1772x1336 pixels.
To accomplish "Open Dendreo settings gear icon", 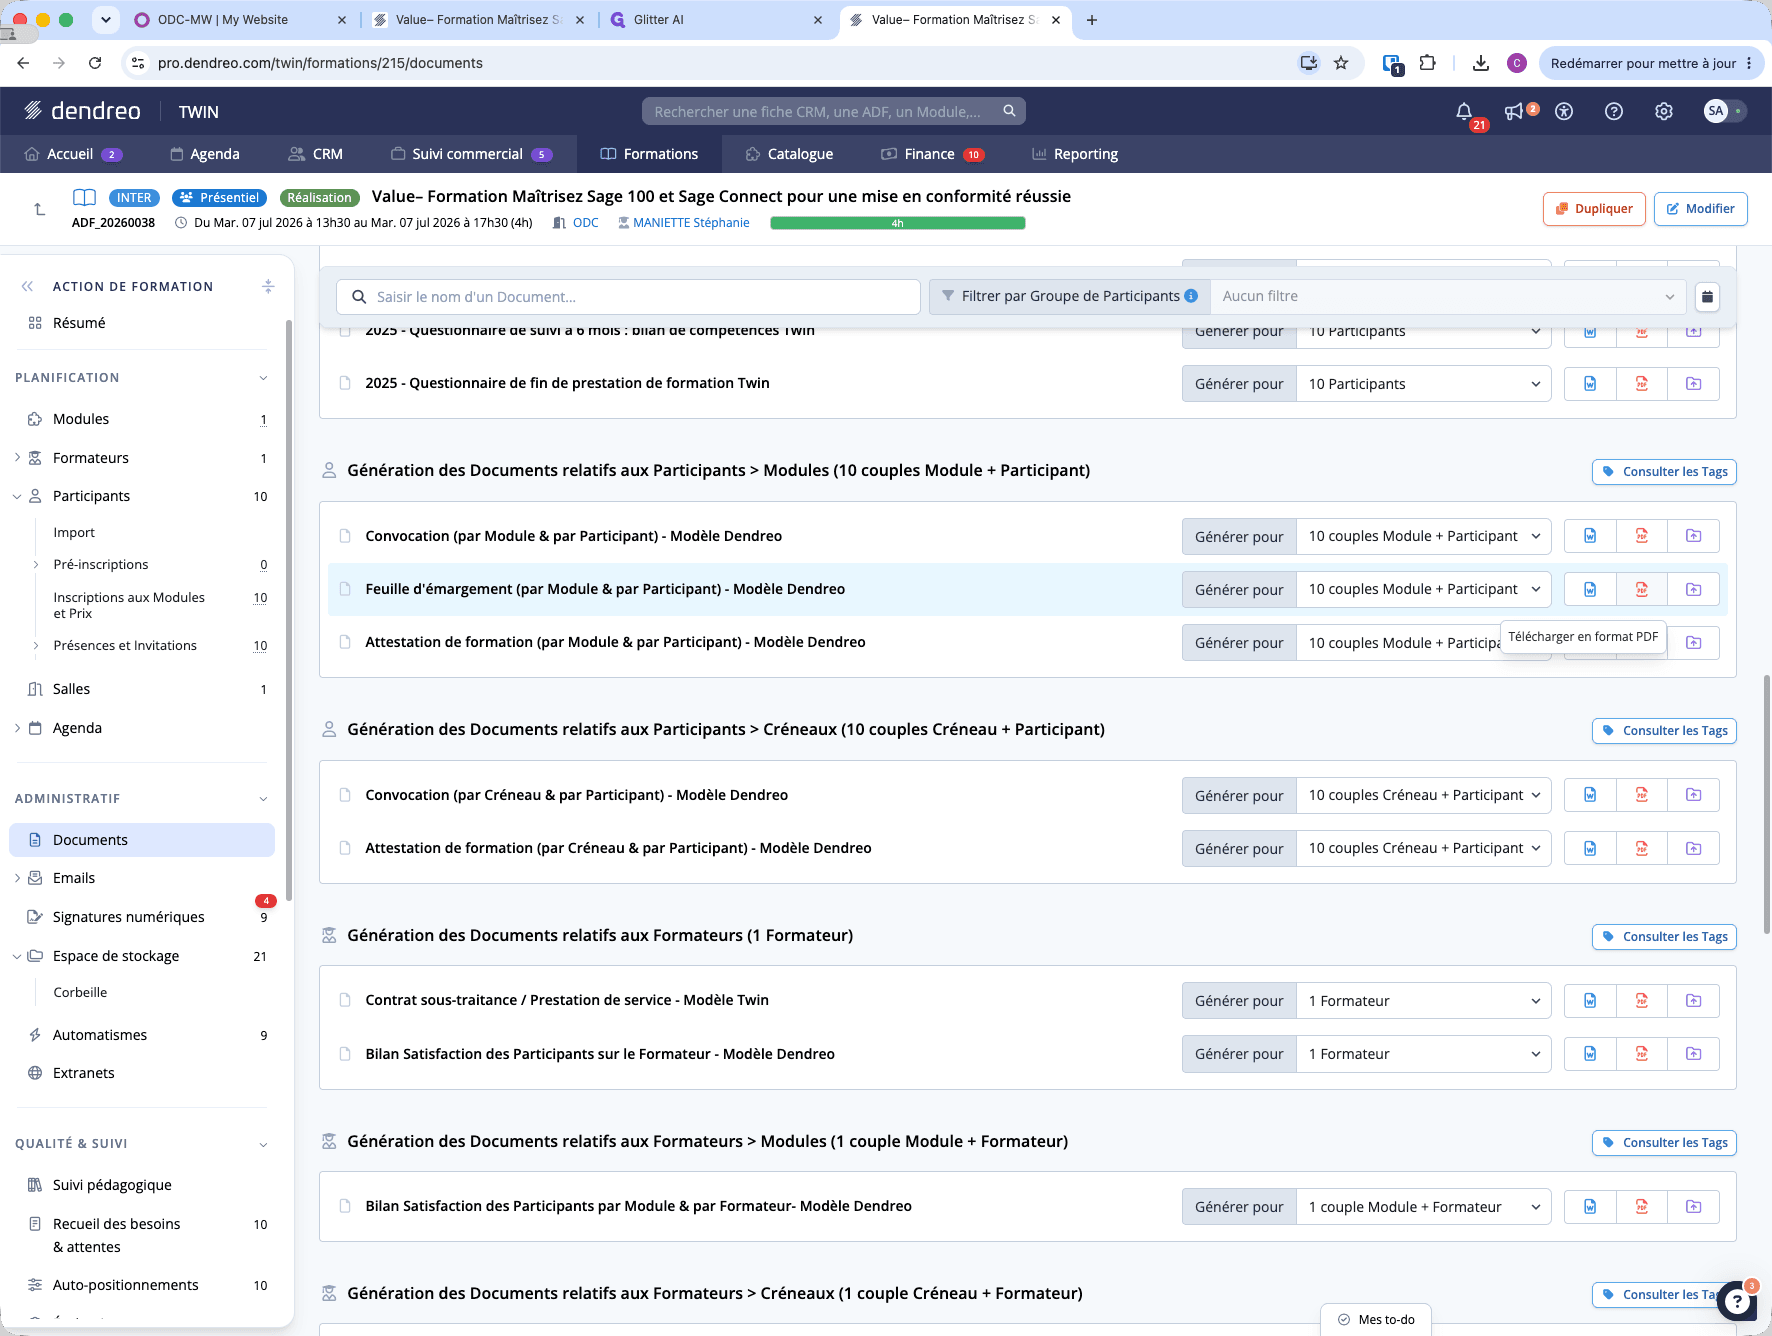I will 1664,111.
